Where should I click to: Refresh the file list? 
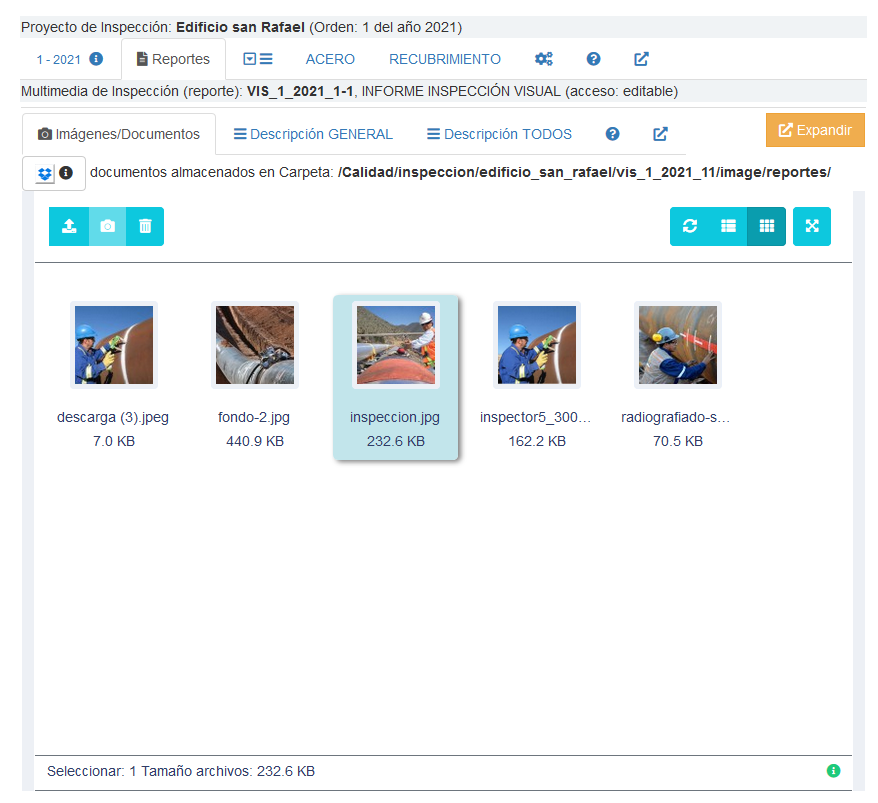(x=690, y=226)
